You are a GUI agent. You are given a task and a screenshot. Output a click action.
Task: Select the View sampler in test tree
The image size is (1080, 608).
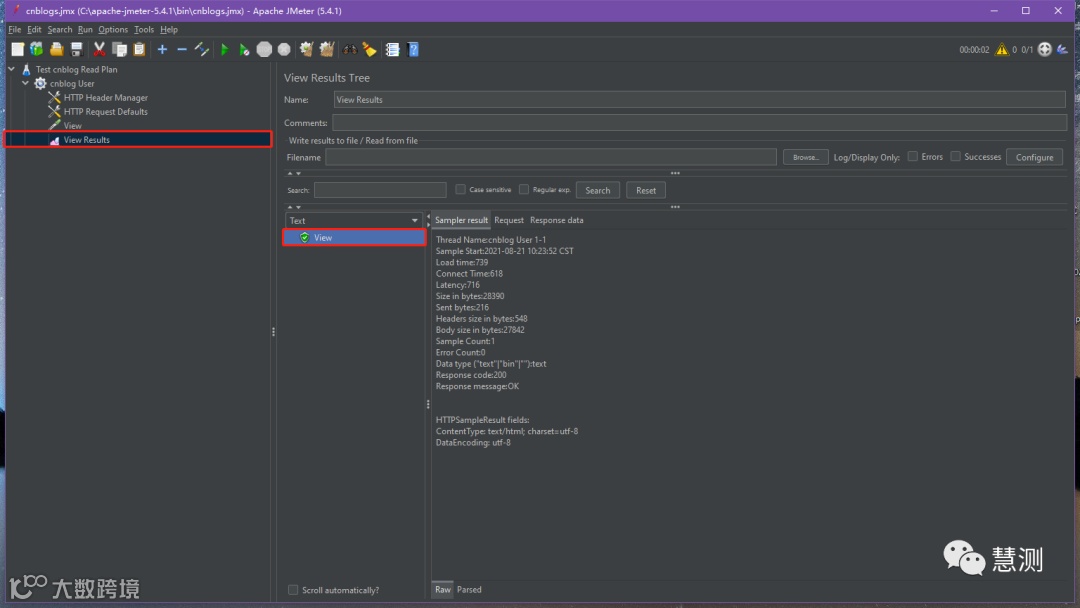[x=72, y=126]
